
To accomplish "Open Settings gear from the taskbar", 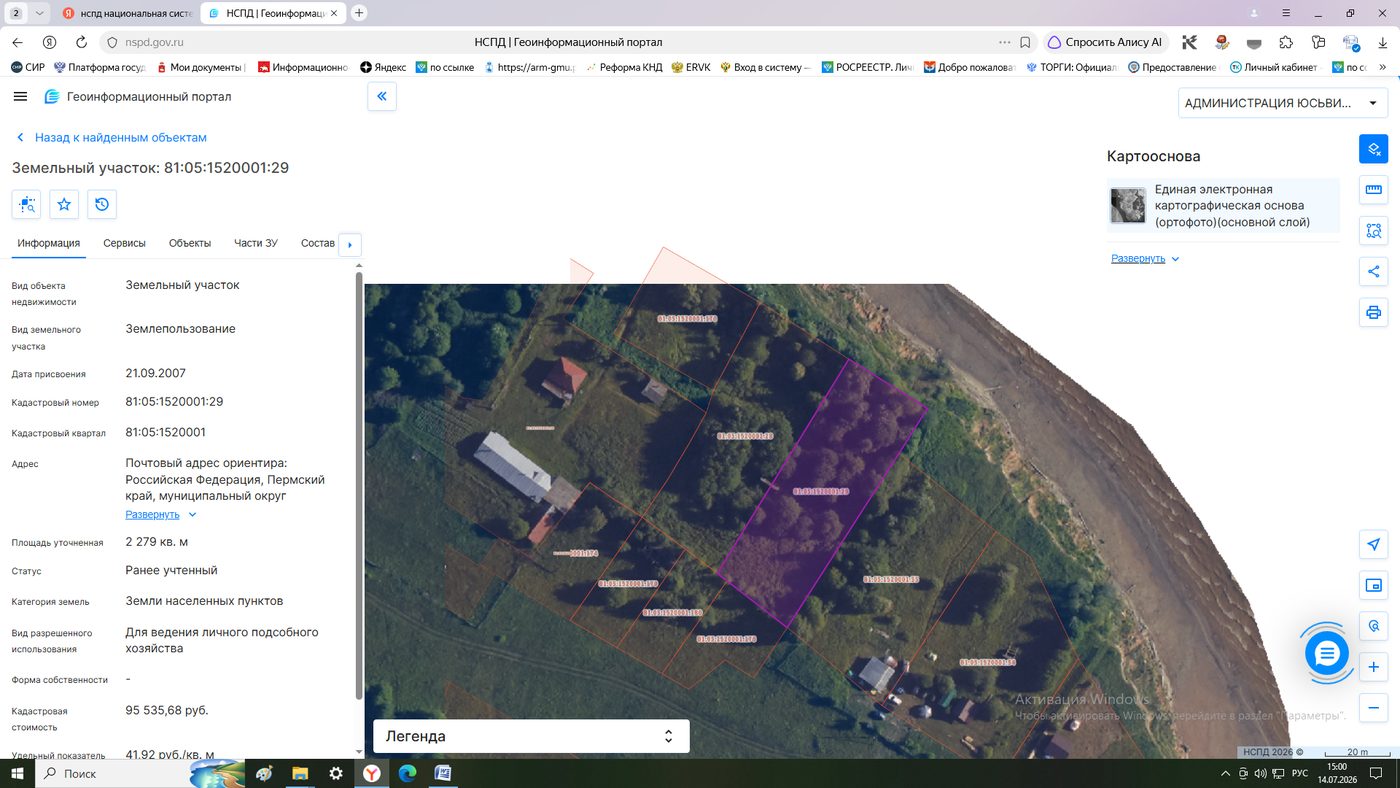I will pyautogui.click(x=335, y=773).
